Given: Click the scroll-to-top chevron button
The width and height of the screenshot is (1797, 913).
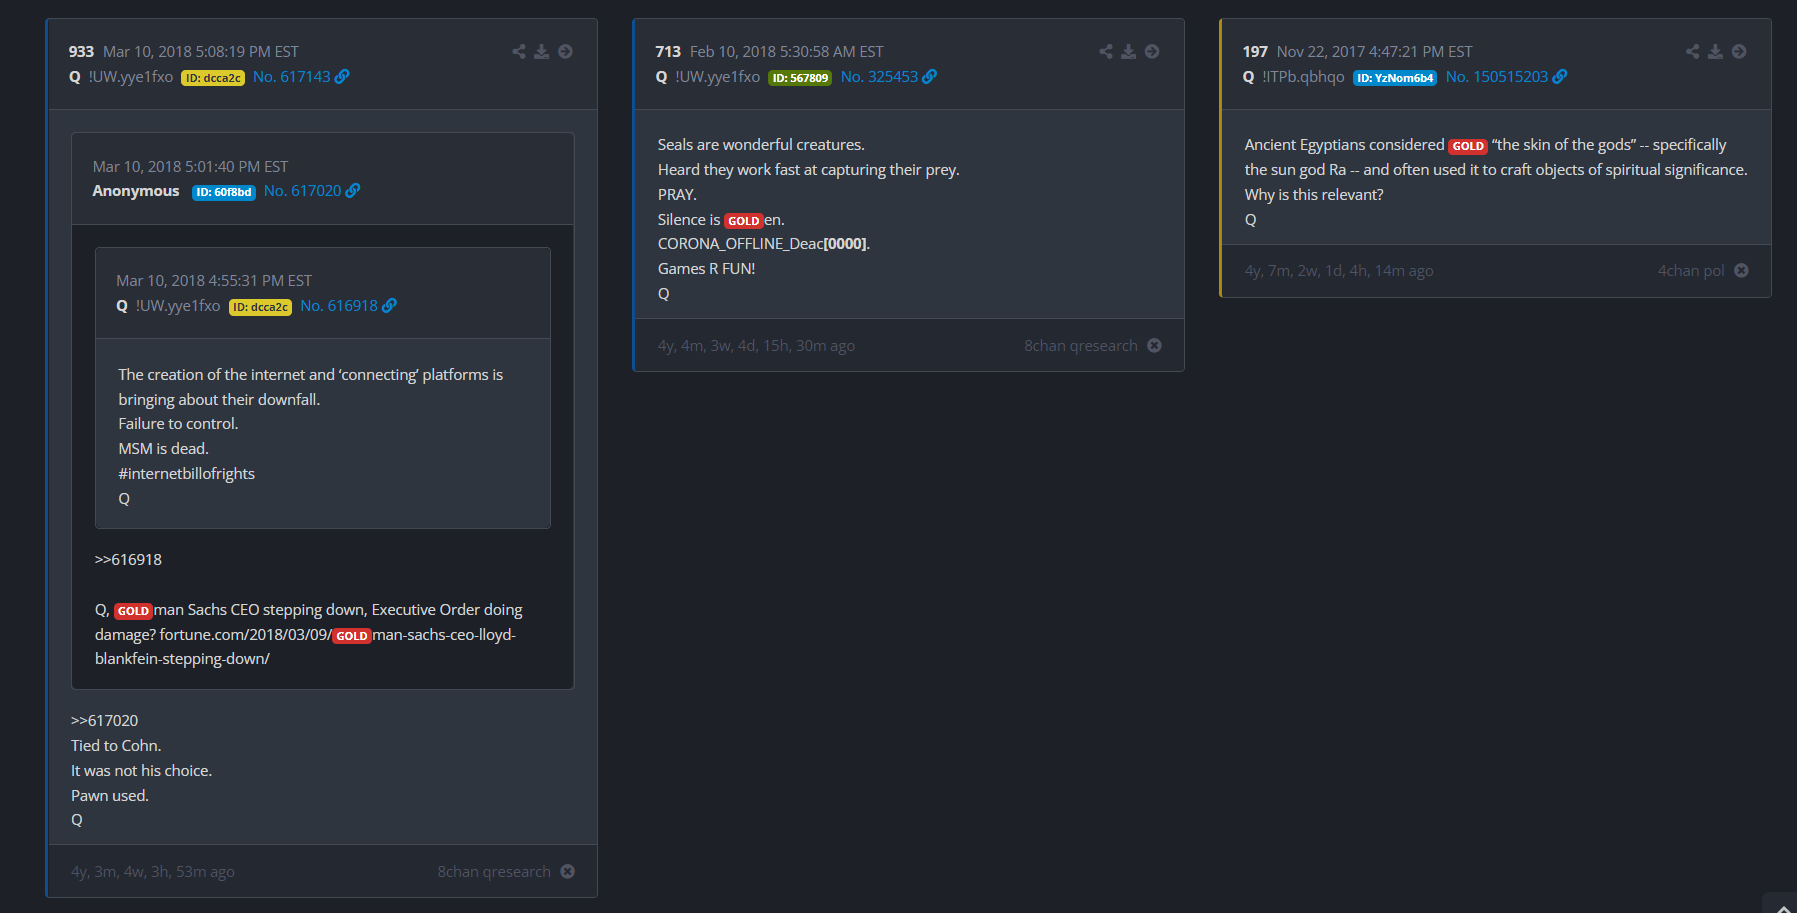Looking at the screenshot, I should (x=1783, y=906).
